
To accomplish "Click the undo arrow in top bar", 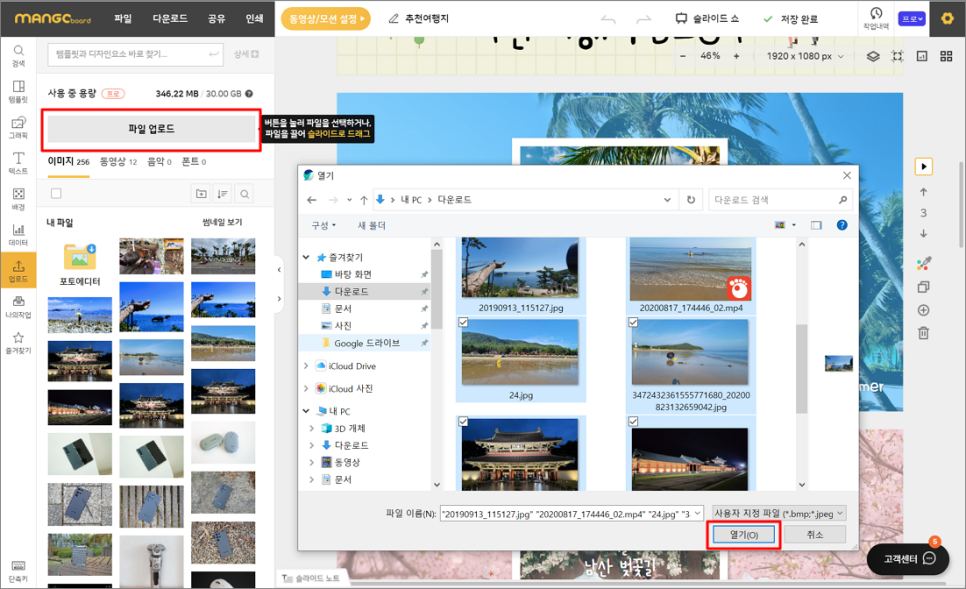I will coord(608,19).
